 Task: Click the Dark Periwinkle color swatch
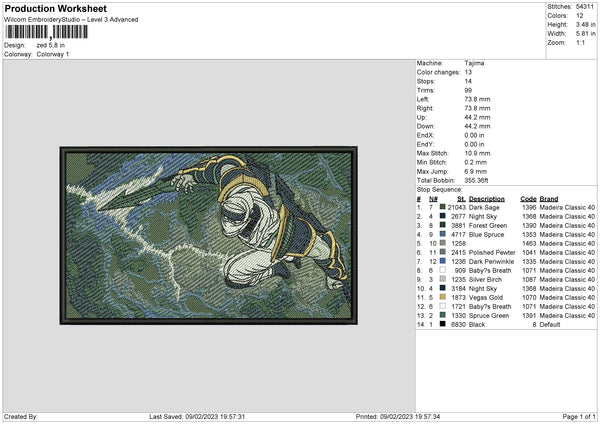tap(442, 260)
